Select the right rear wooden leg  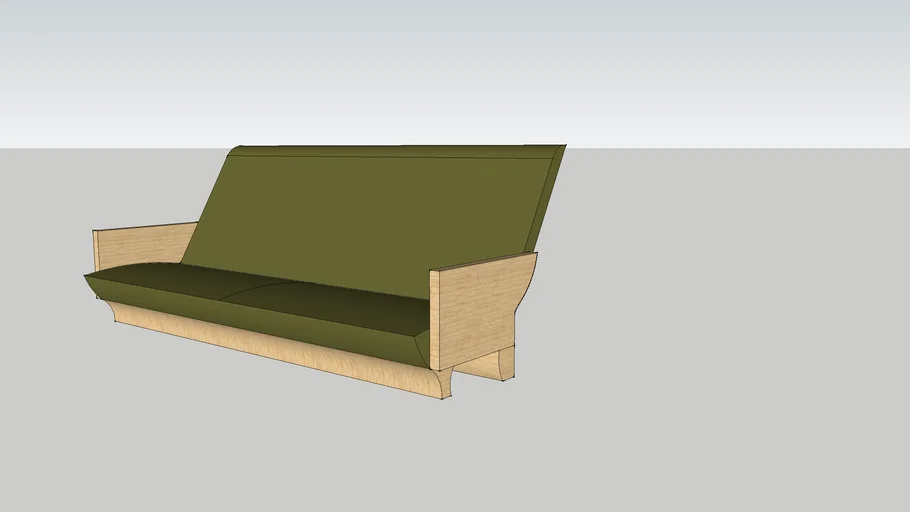506,363
